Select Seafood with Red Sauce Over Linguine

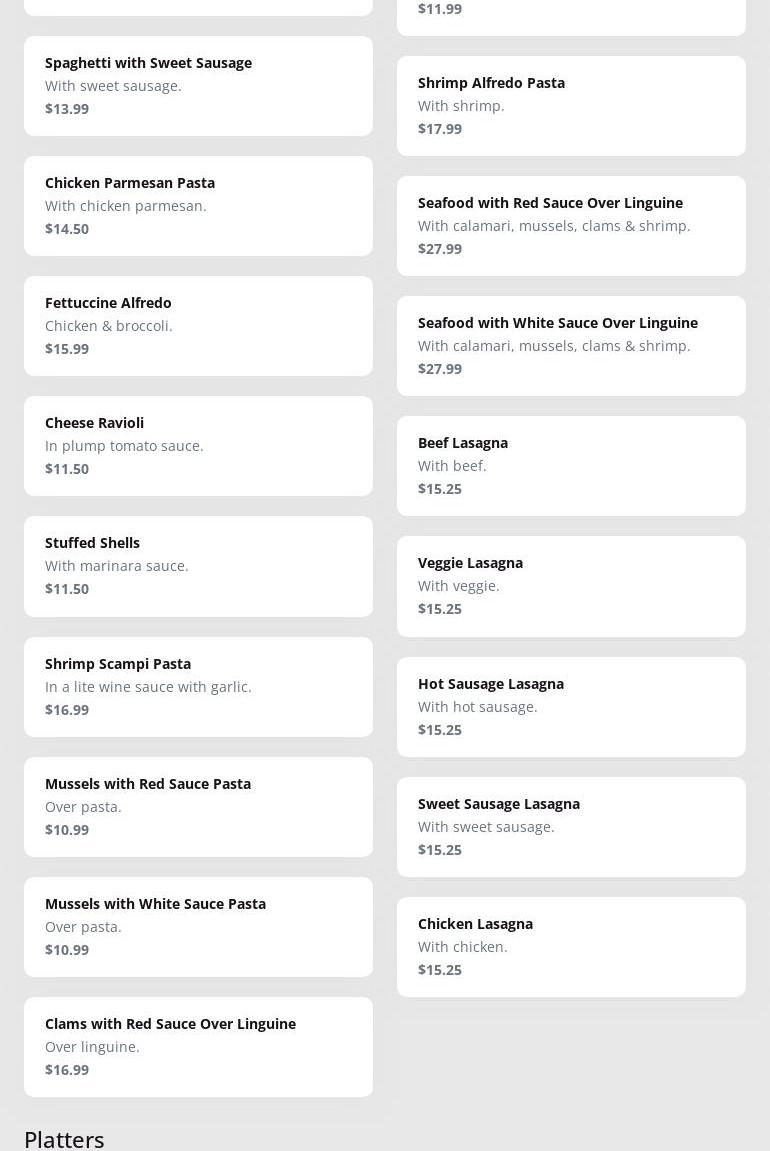pos(571,226)
